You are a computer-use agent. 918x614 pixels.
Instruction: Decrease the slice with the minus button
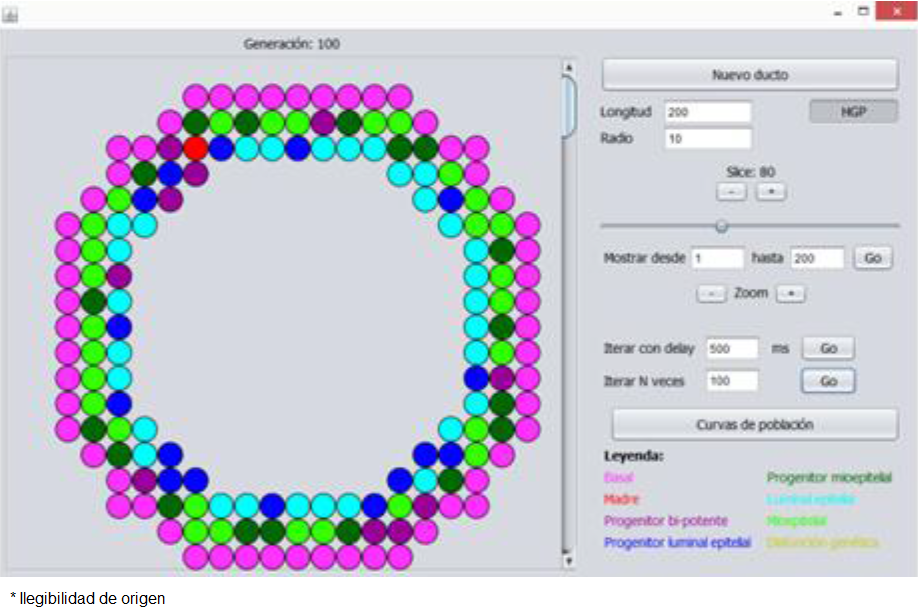731,192
